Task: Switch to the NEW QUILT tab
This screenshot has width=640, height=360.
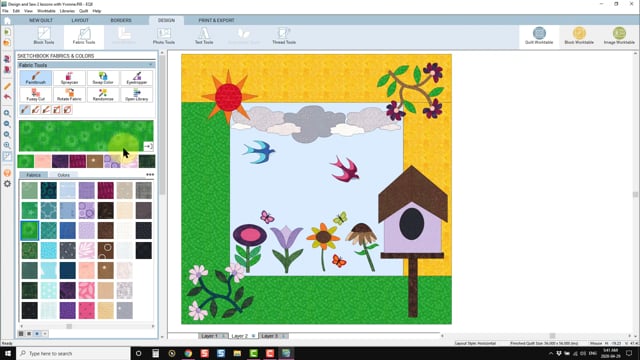Action: pyautogui.click(x=40, y=20)
